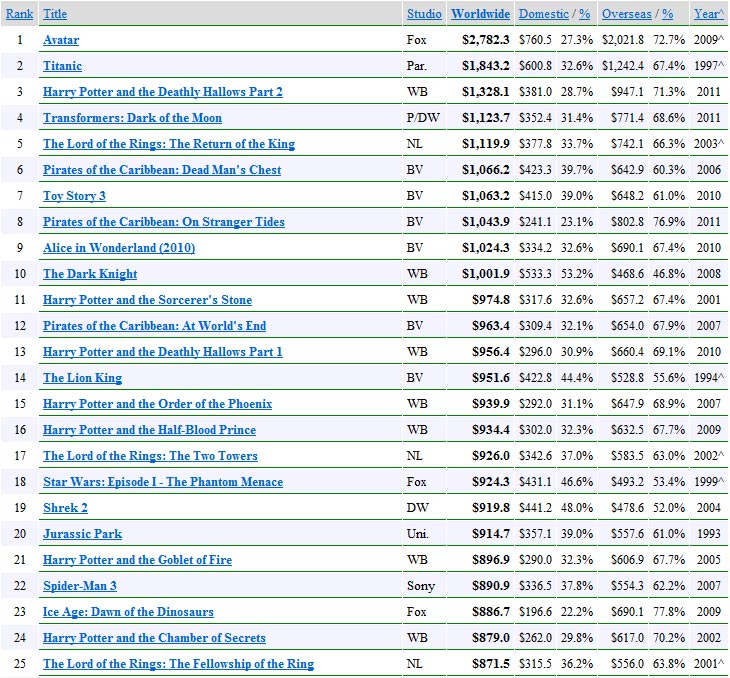Screen dimensions: 730x678
Task: Click the 2003^ year for Return of the King
Action: coord(710,144)
